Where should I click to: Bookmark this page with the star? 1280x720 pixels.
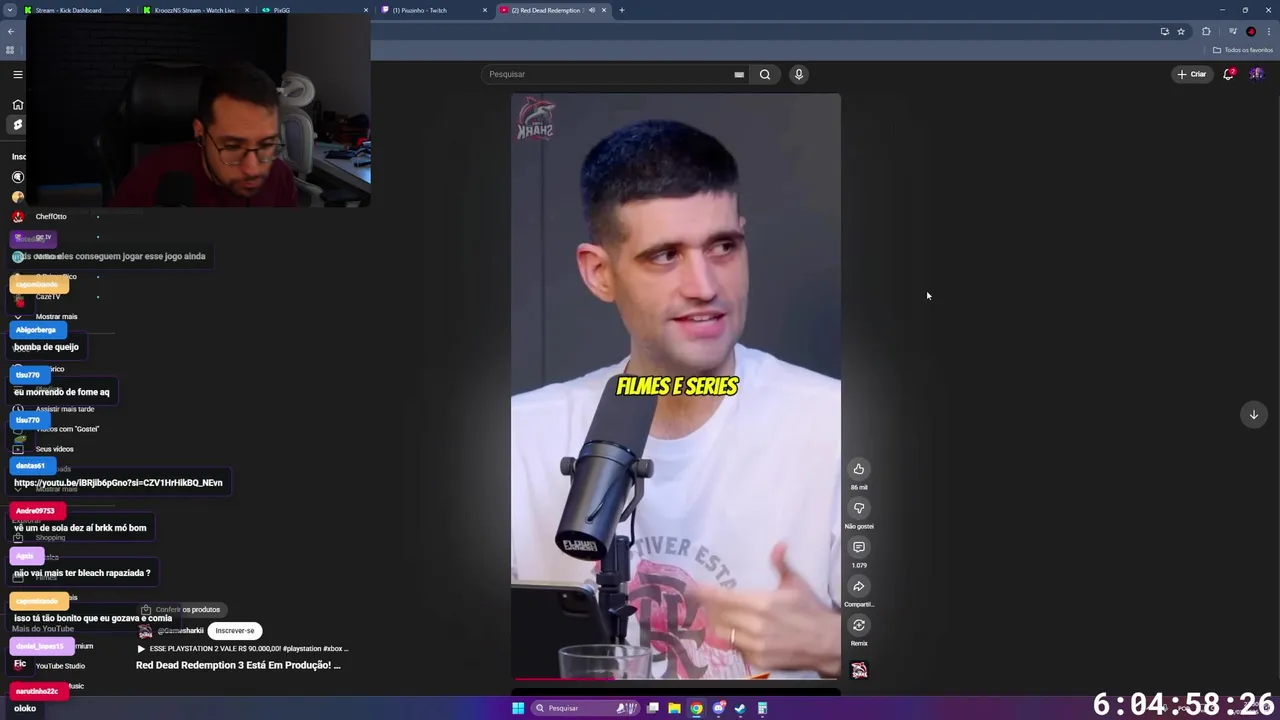click(1181, 32)
